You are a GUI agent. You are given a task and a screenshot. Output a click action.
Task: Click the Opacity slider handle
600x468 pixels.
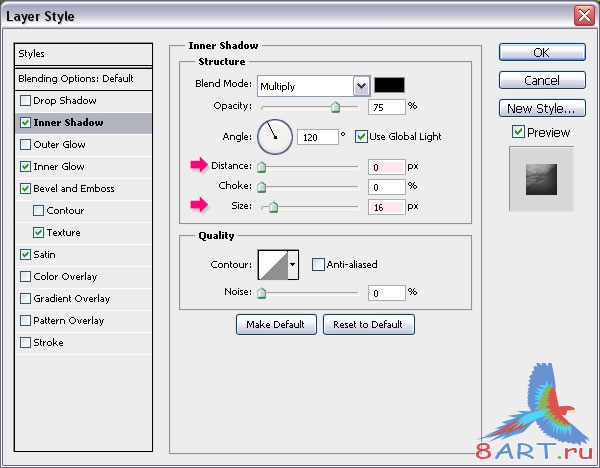335,107
